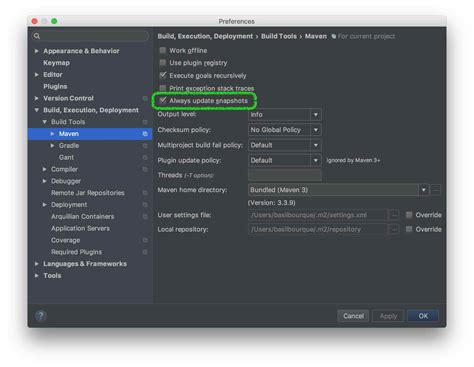Click project-level icon beside Required Plugins
This screenshot has width=474, height=367.
145,252
